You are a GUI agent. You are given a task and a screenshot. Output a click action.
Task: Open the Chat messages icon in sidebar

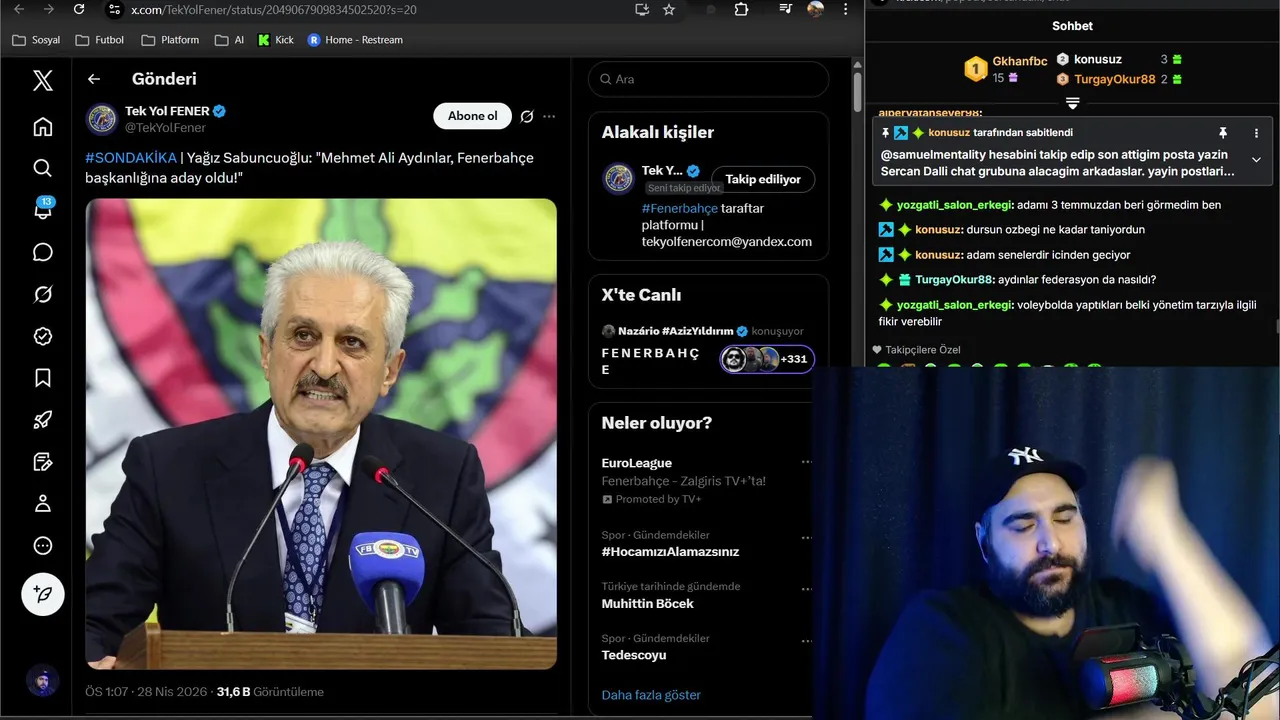(x=42, y=252)
